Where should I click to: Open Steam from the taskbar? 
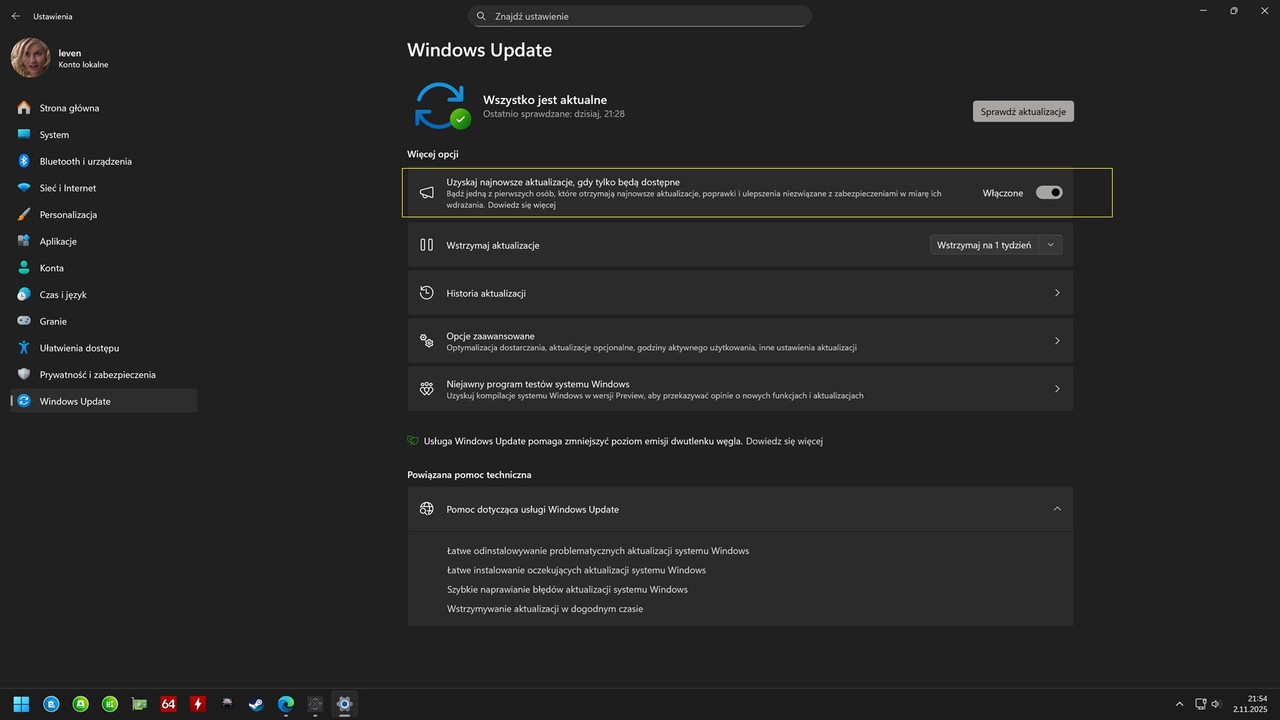(x=256, y=704)
